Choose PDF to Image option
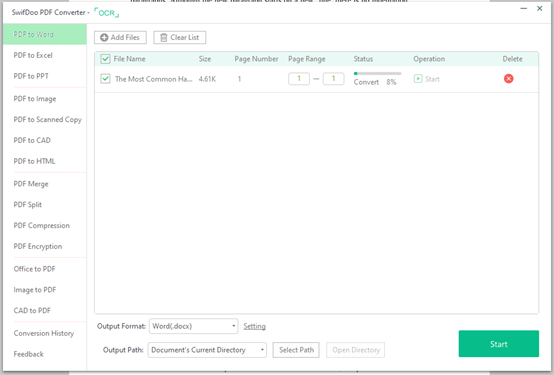The image size is (554, 375). [x=35, y=99]
